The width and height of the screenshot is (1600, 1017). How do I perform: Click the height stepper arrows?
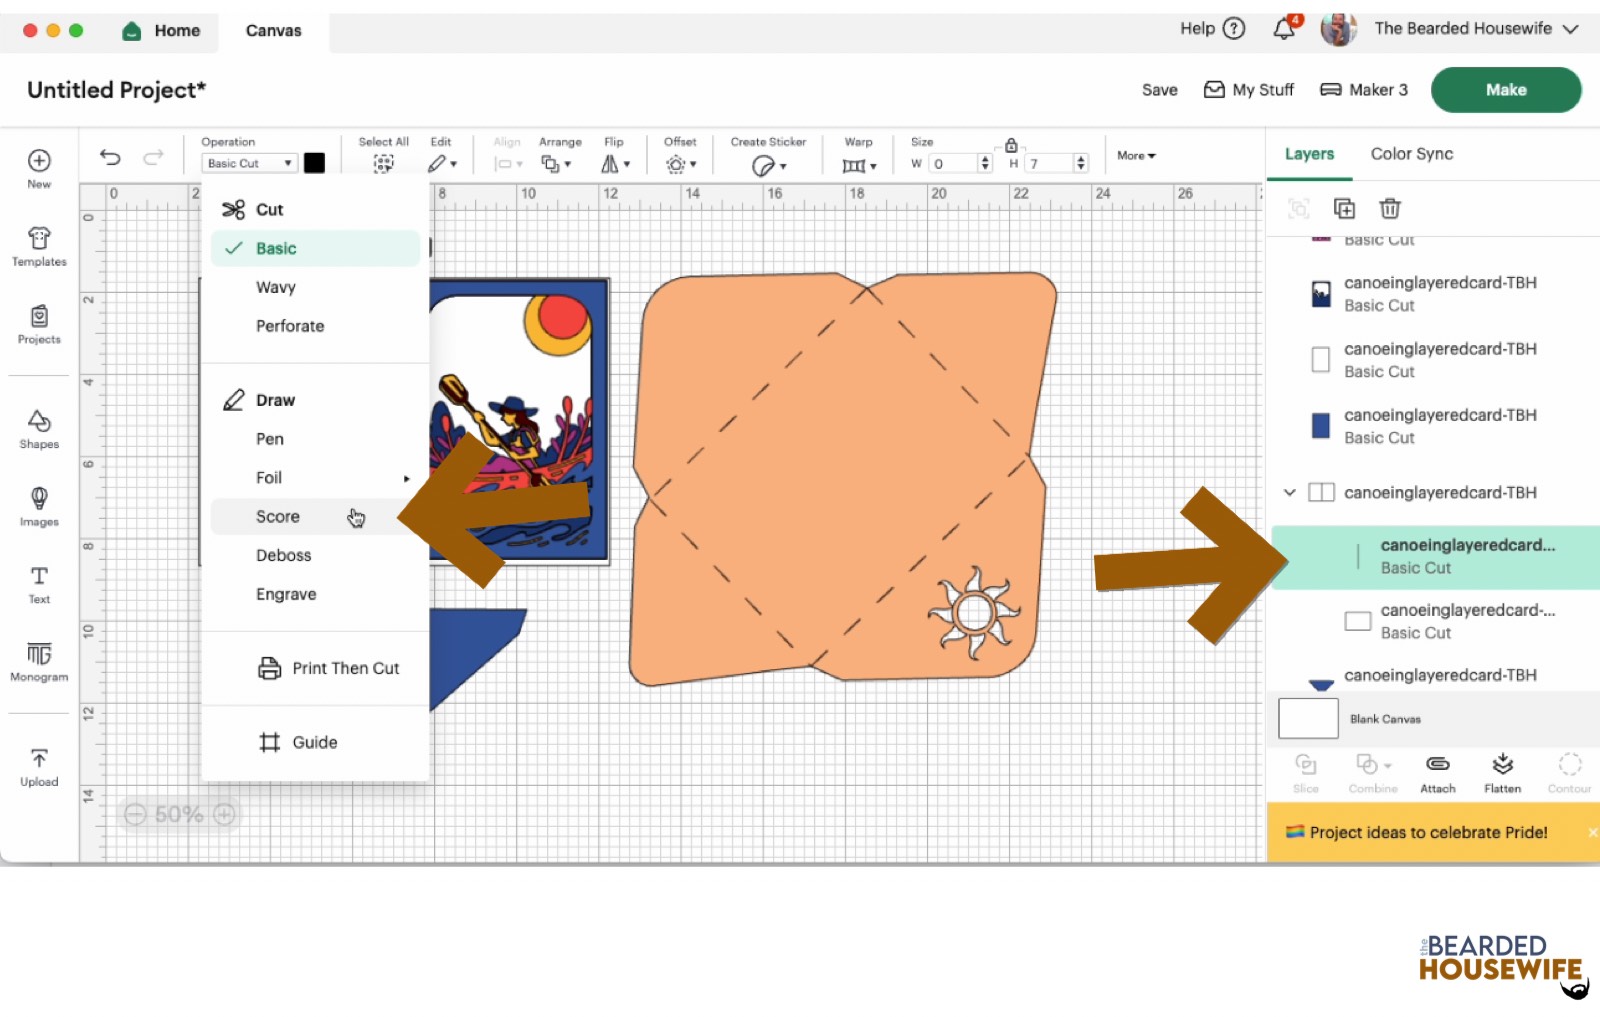coord(1081,163)
